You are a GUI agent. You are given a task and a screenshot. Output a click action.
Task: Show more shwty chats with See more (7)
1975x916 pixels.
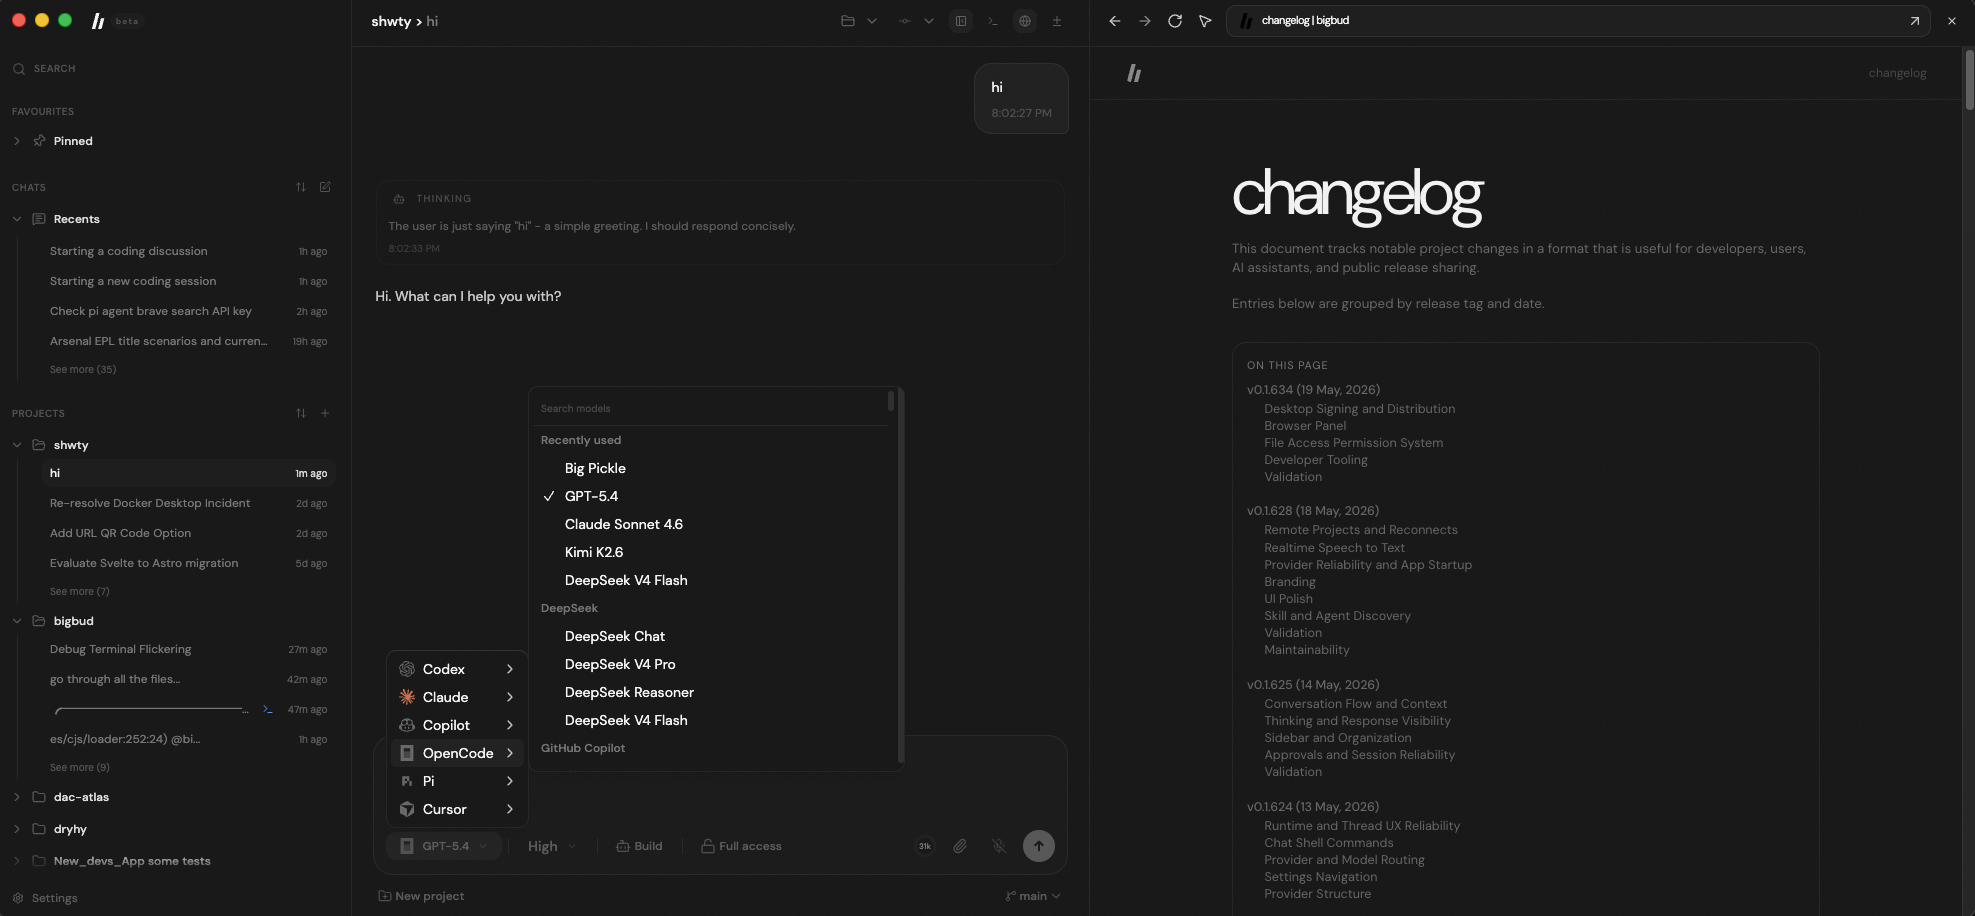(80, 591)
